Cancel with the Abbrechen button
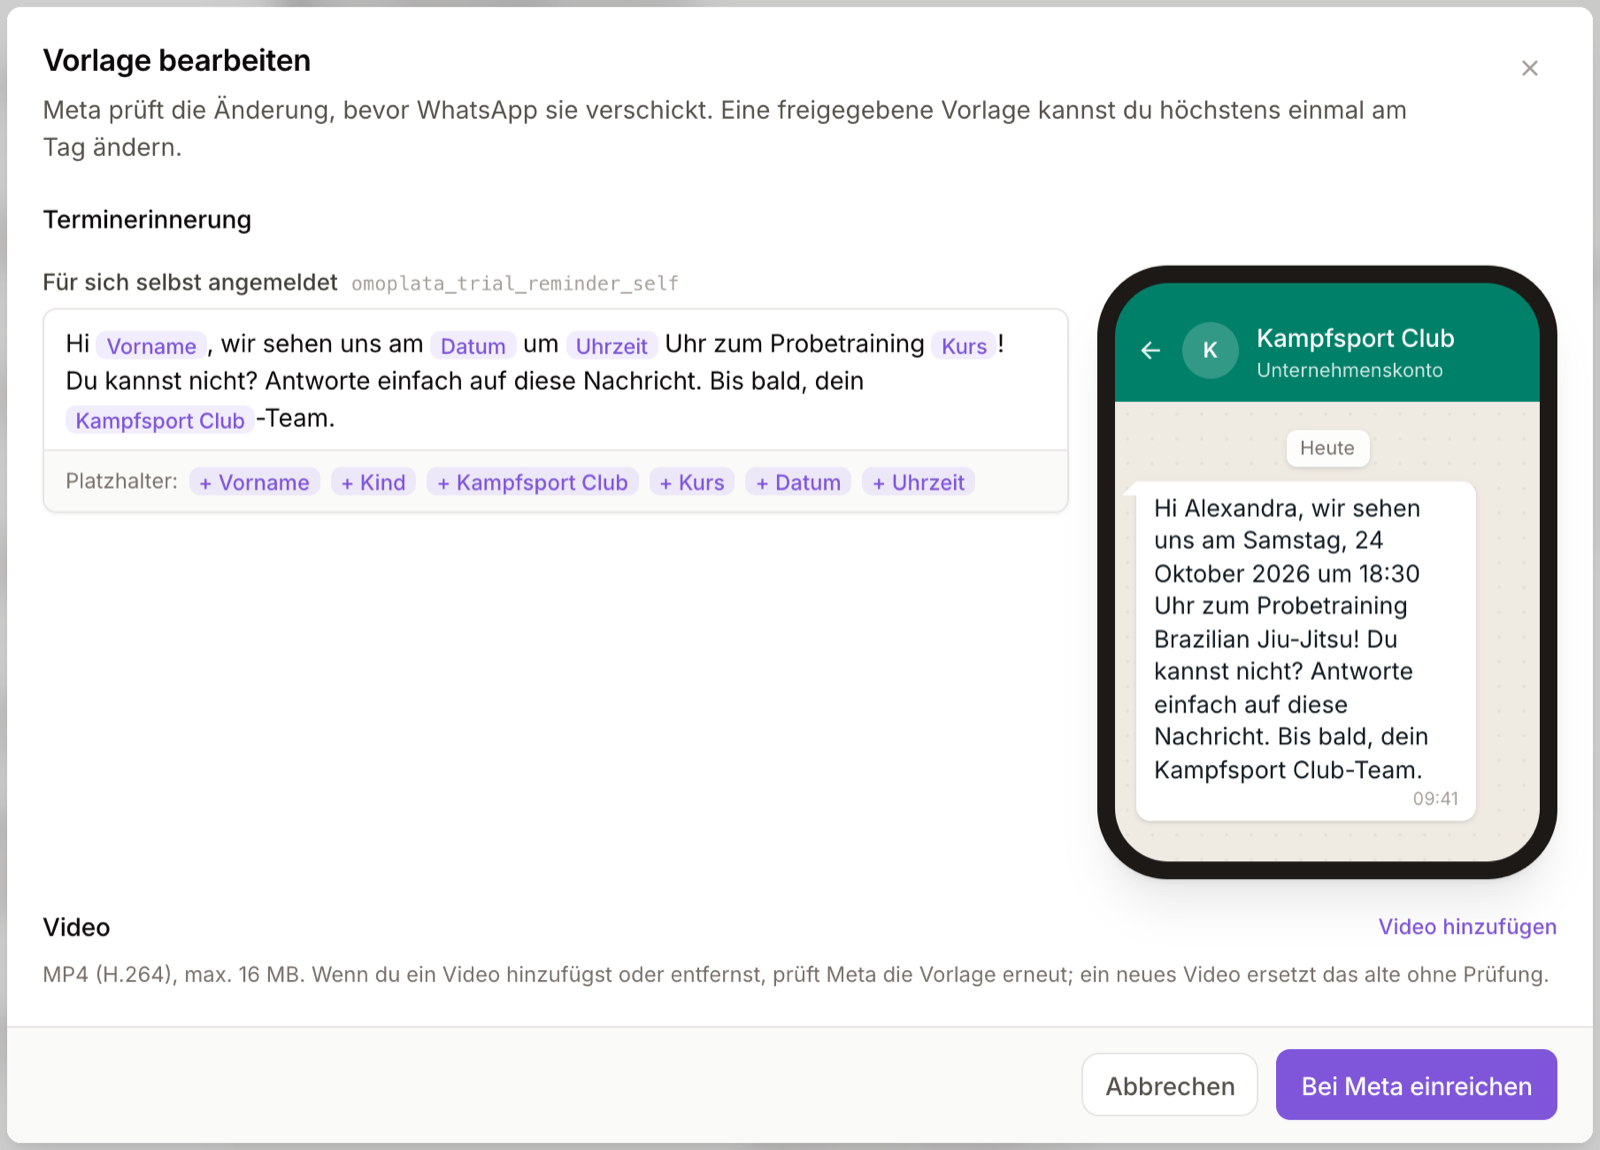Image resolution: width=1600 pixels, height=1150 pixels. 1170,1086
